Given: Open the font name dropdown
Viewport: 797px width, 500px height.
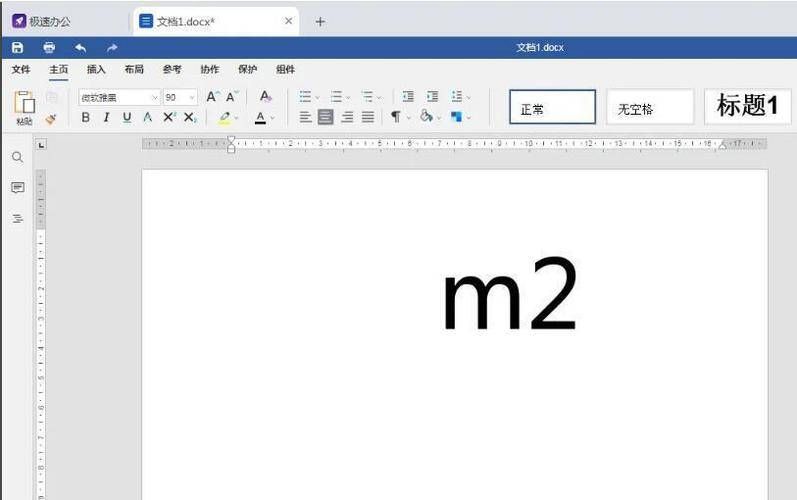Looking at the screenshot, I should [154, 98].
